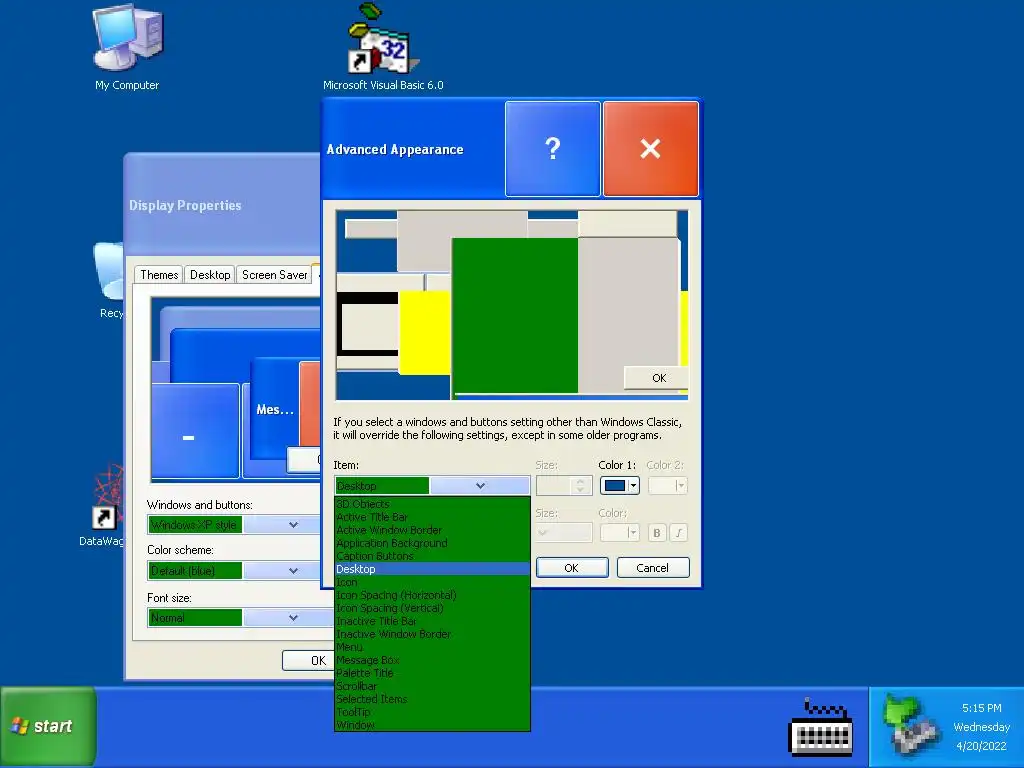Screen dimensions: 1024x768
Task: Open the My Computer desktop icon
Action: pyautogui.click(x=127, y=48)
